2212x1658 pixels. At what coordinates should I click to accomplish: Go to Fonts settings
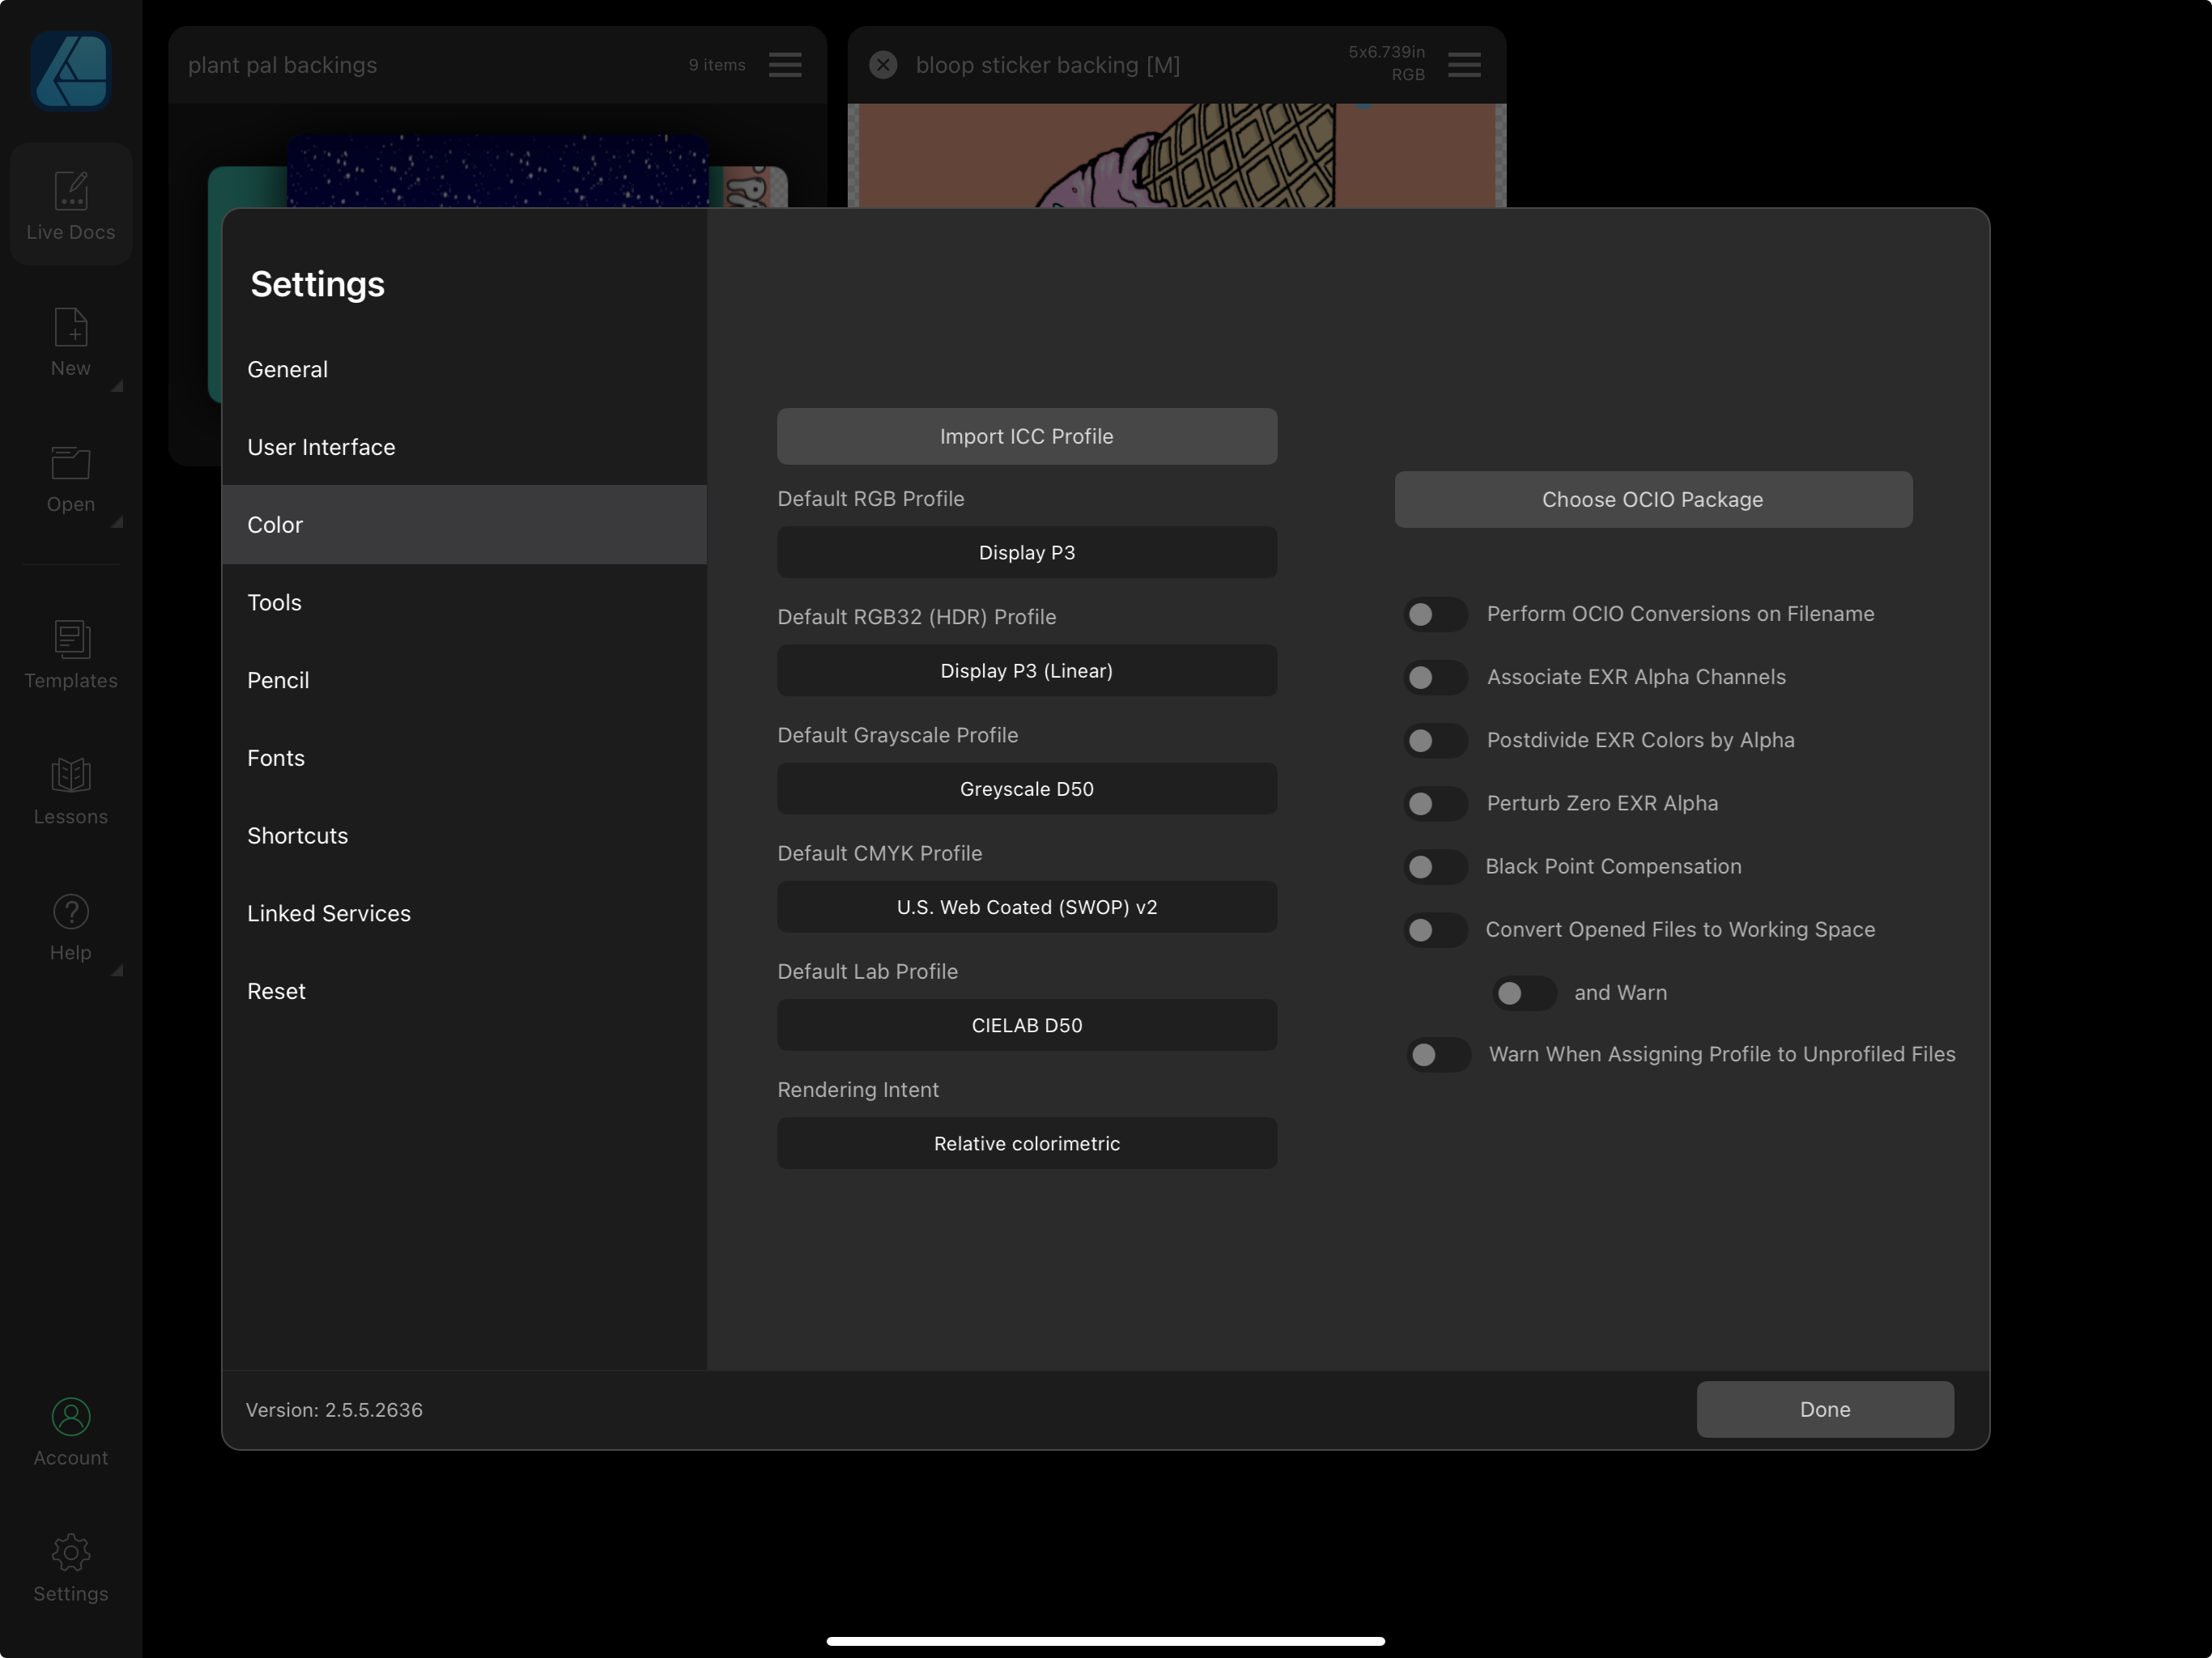464,758
